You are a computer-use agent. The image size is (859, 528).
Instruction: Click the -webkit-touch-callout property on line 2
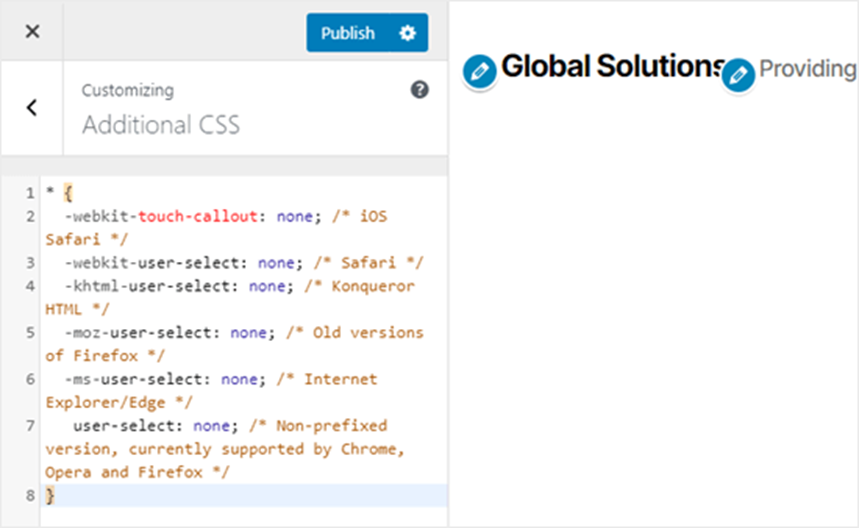pyautogui.click(x=161, y=216)
